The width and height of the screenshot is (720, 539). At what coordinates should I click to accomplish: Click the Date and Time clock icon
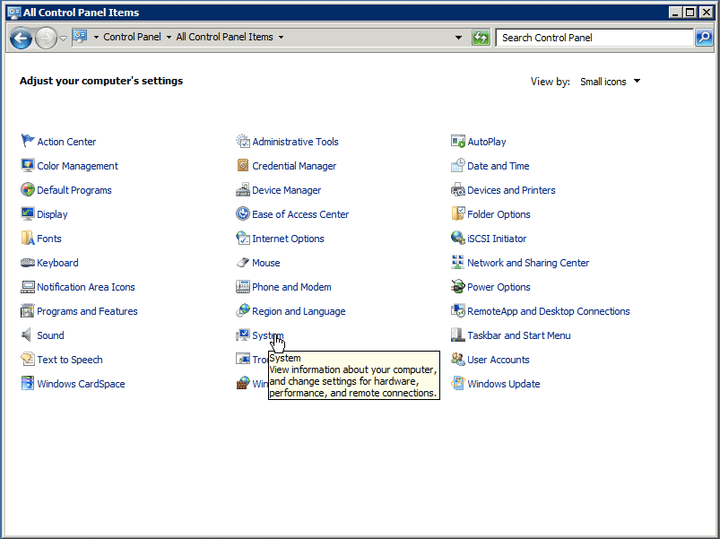click(x=458, y=166)
